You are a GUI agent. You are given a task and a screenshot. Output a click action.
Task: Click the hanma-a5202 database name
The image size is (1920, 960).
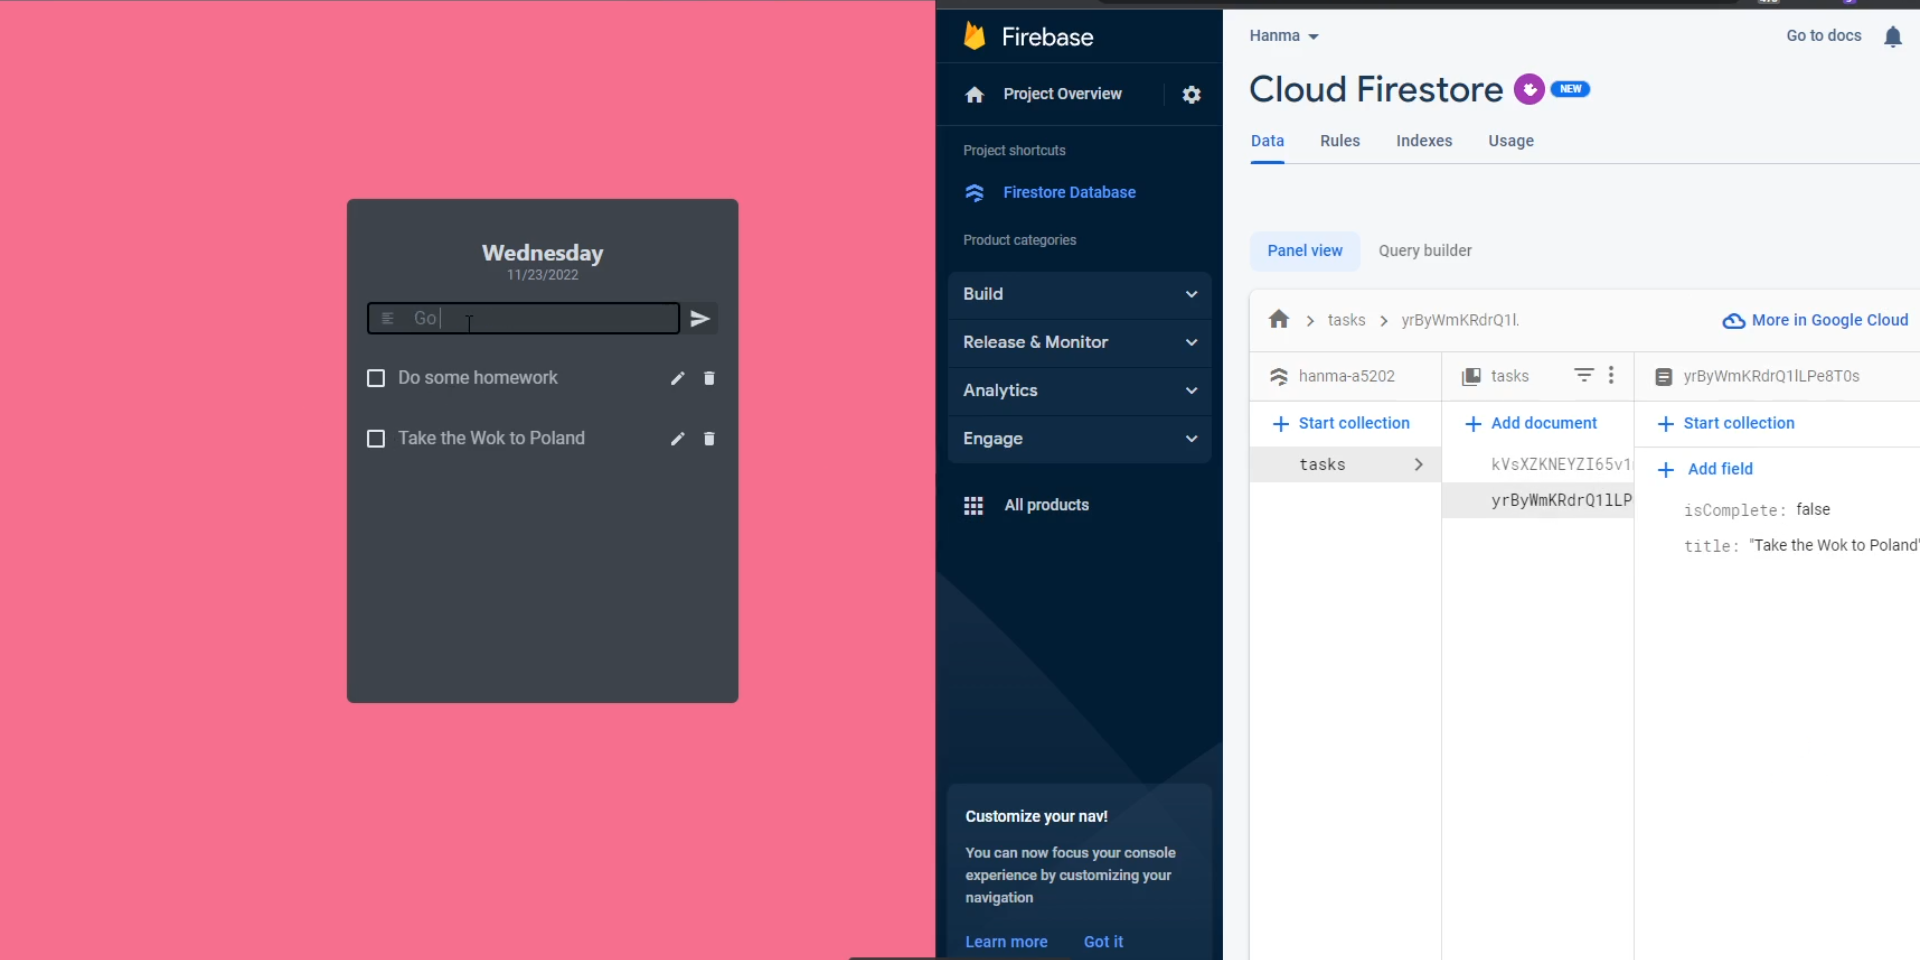coord(1346,376)
